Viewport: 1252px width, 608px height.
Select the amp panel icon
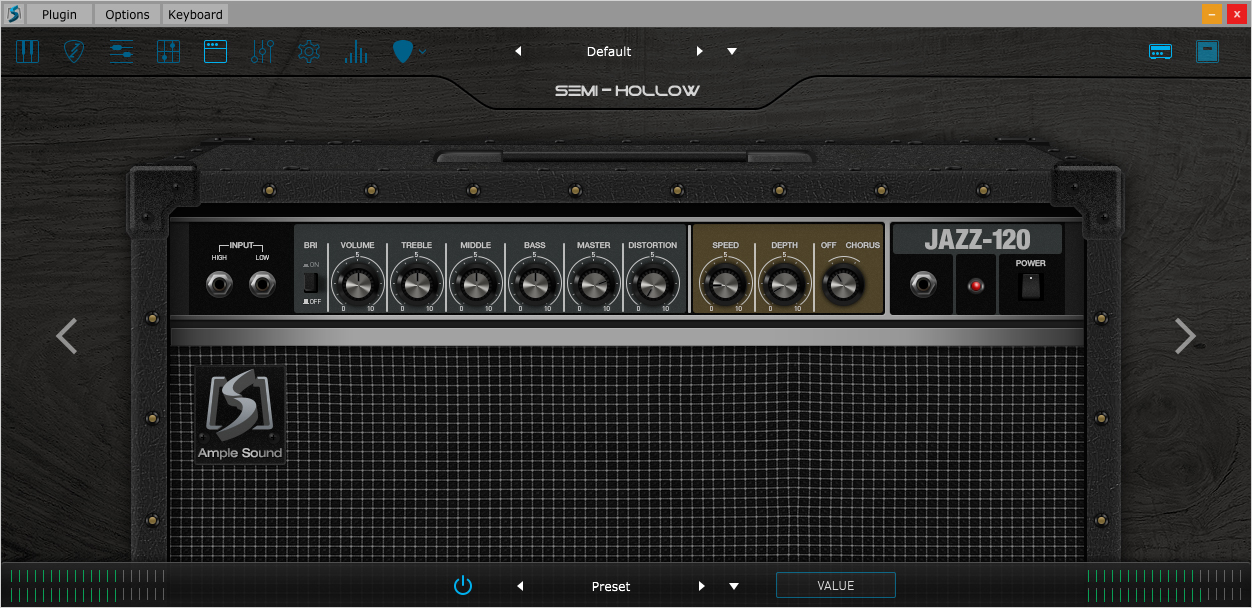coord(215,51)
